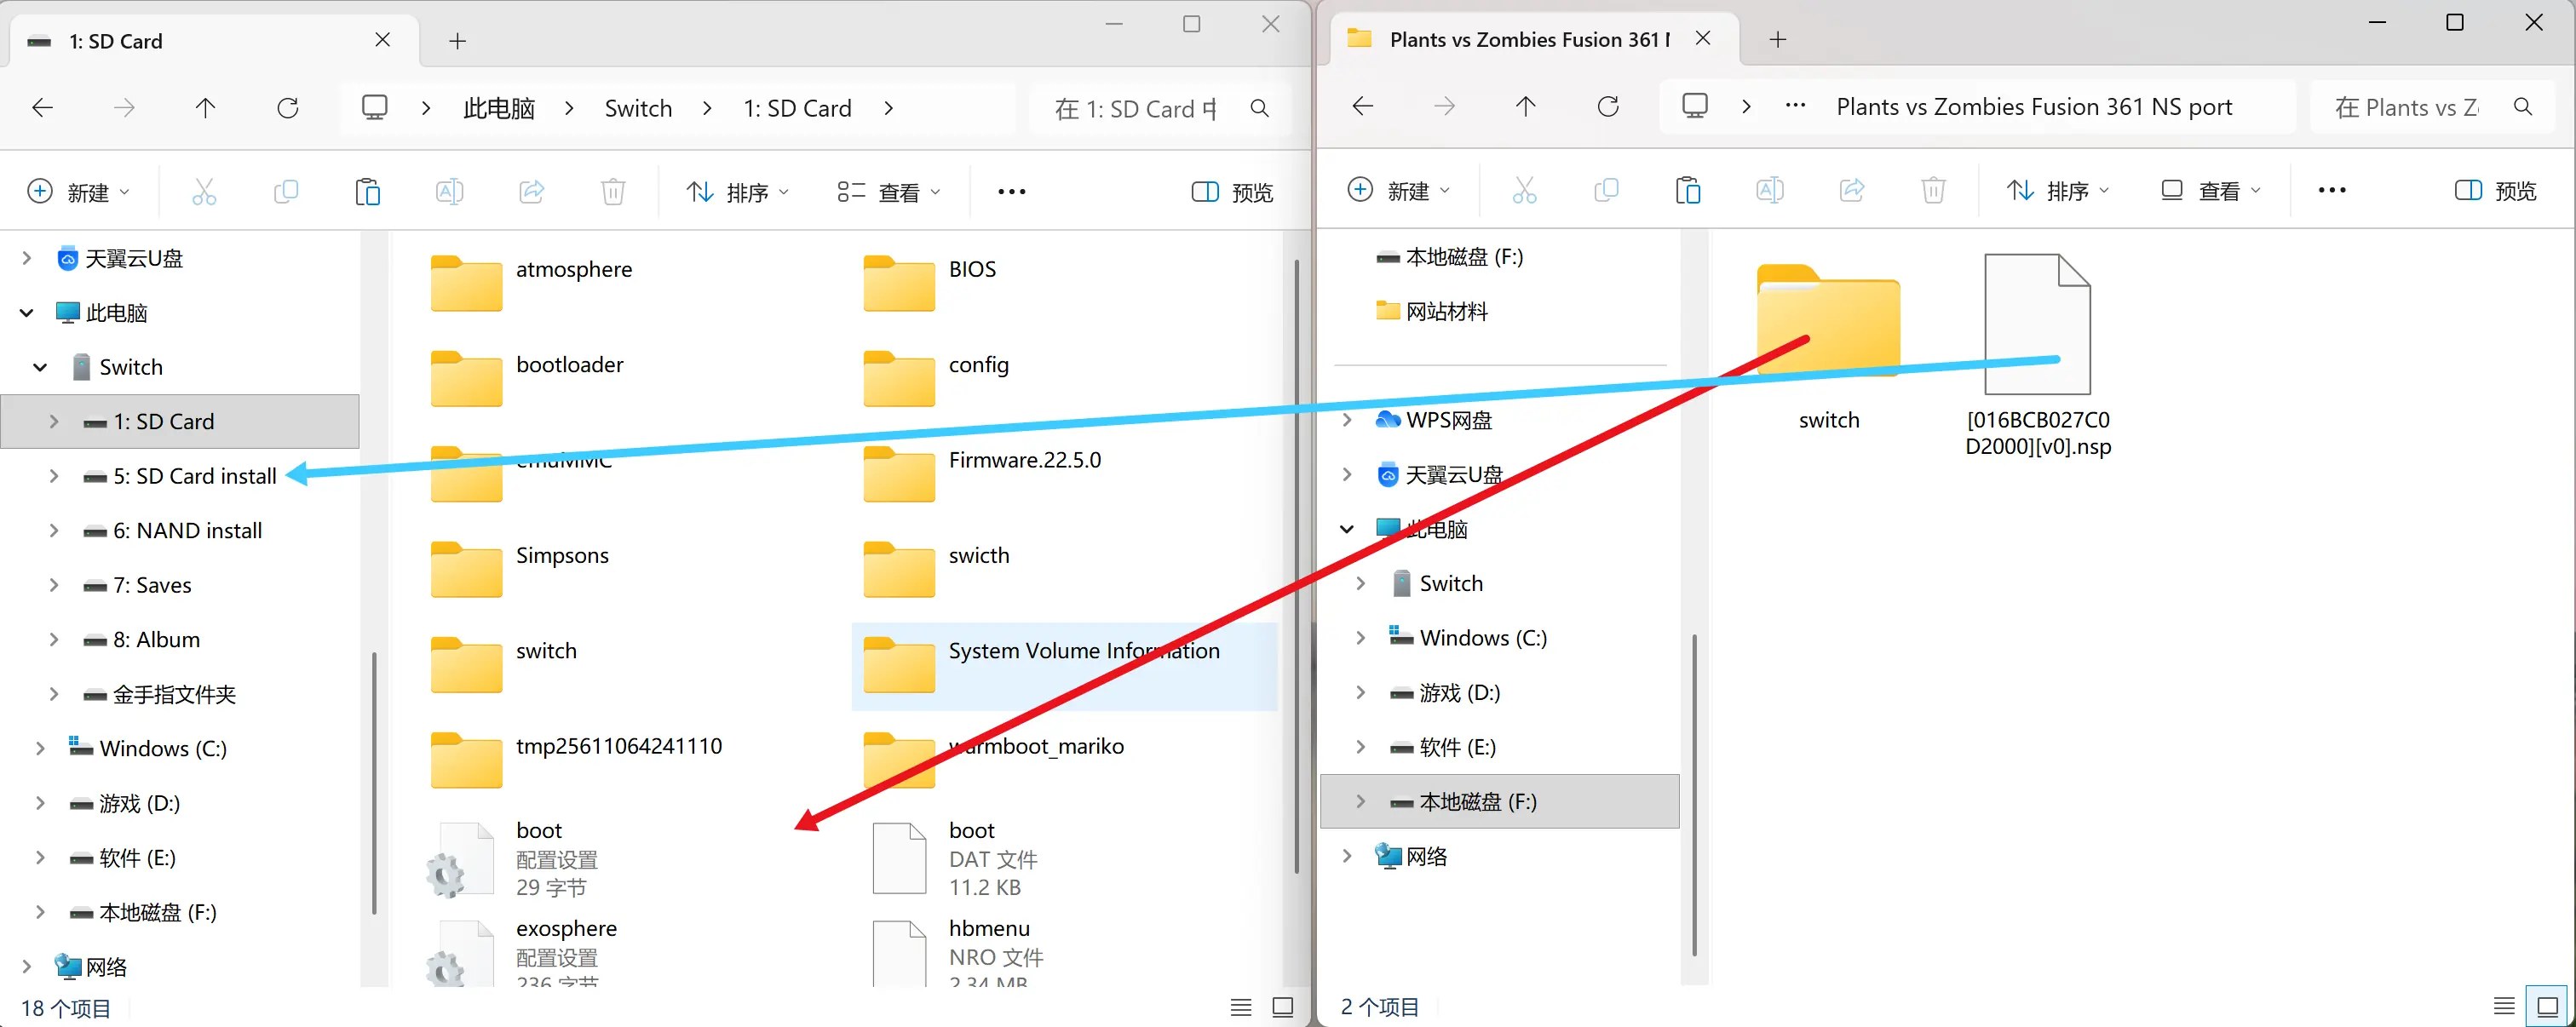Screen dimensions: 2576x1027
Task: Expand 7: Saves tree node
Action: [x=54, y=585]
